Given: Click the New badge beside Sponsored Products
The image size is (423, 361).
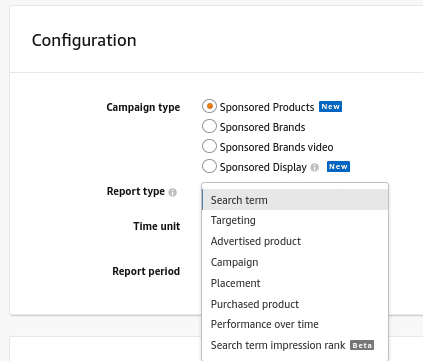Looking at the screenshot, I should (x=330, y=107).
